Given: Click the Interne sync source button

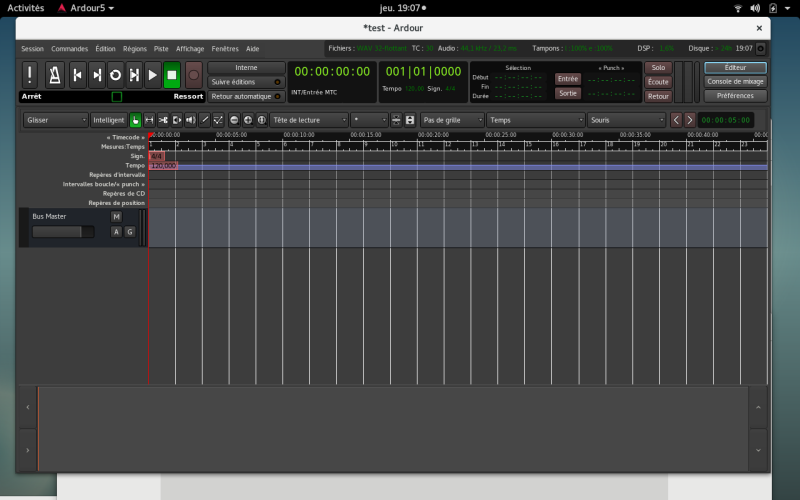Looking at the screenshot, I should [x=246, y=67].
